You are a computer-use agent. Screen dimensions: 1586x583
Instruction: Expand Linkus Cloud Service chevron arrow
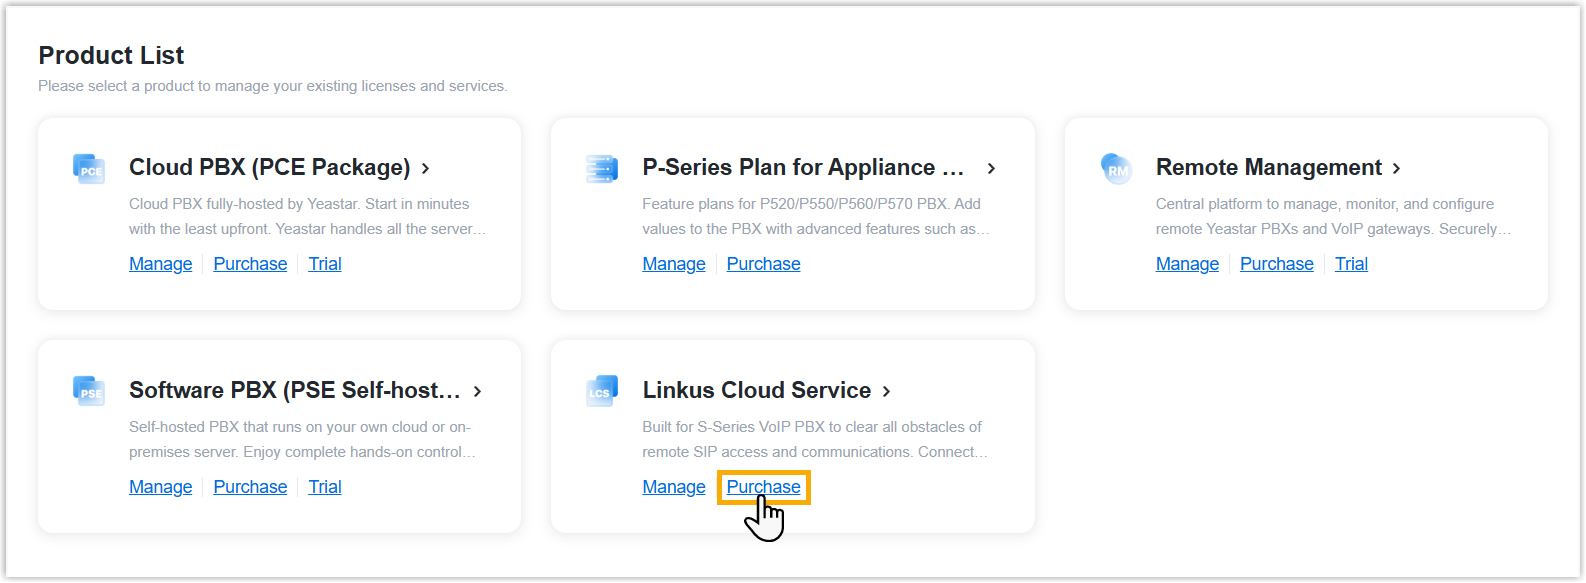[x=887, y=392]
